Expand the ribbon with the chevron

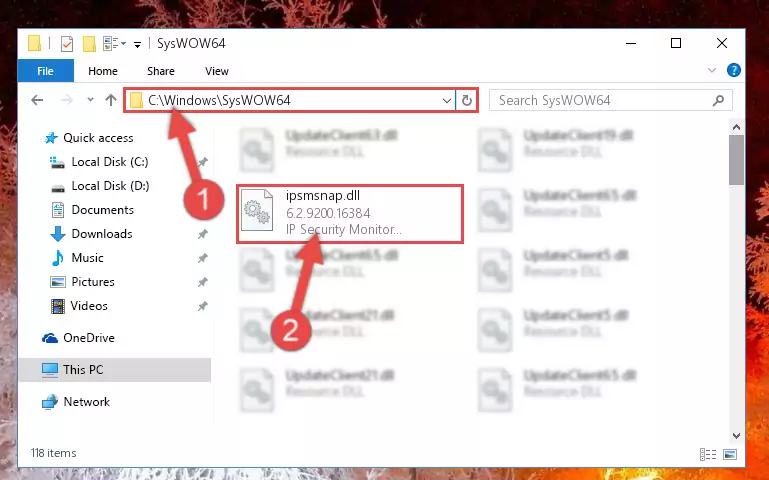(x=712, y=71)
